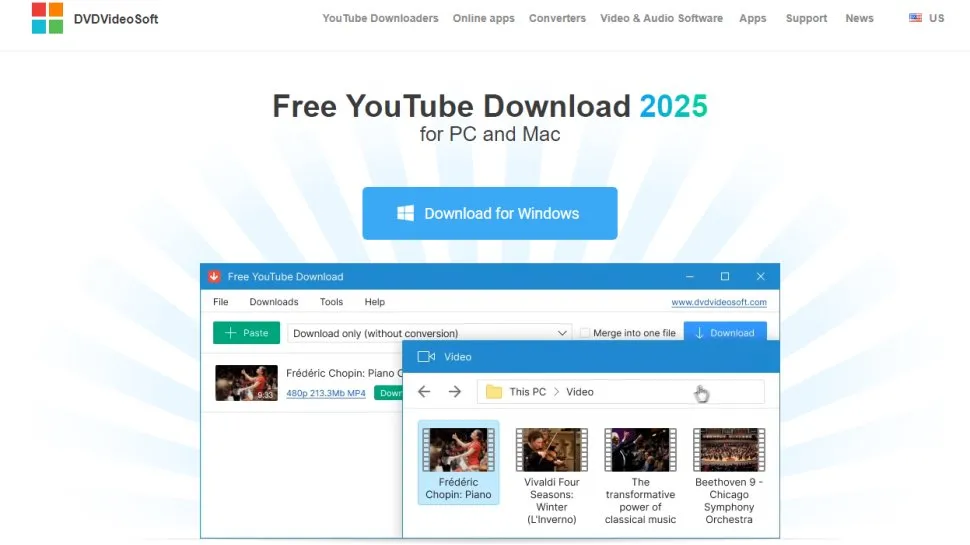Click the DVDVideoSoft colored squares logo

point(48,18)
